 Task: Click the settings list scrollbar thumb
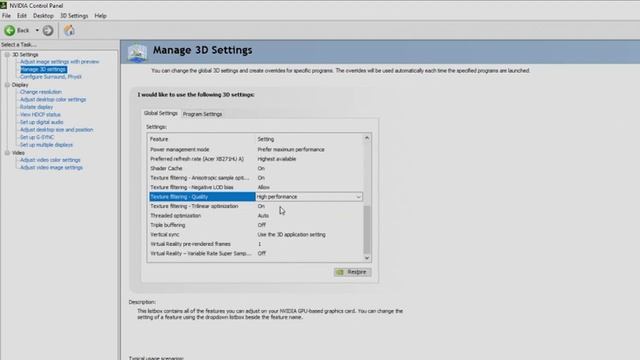[367, 230]
